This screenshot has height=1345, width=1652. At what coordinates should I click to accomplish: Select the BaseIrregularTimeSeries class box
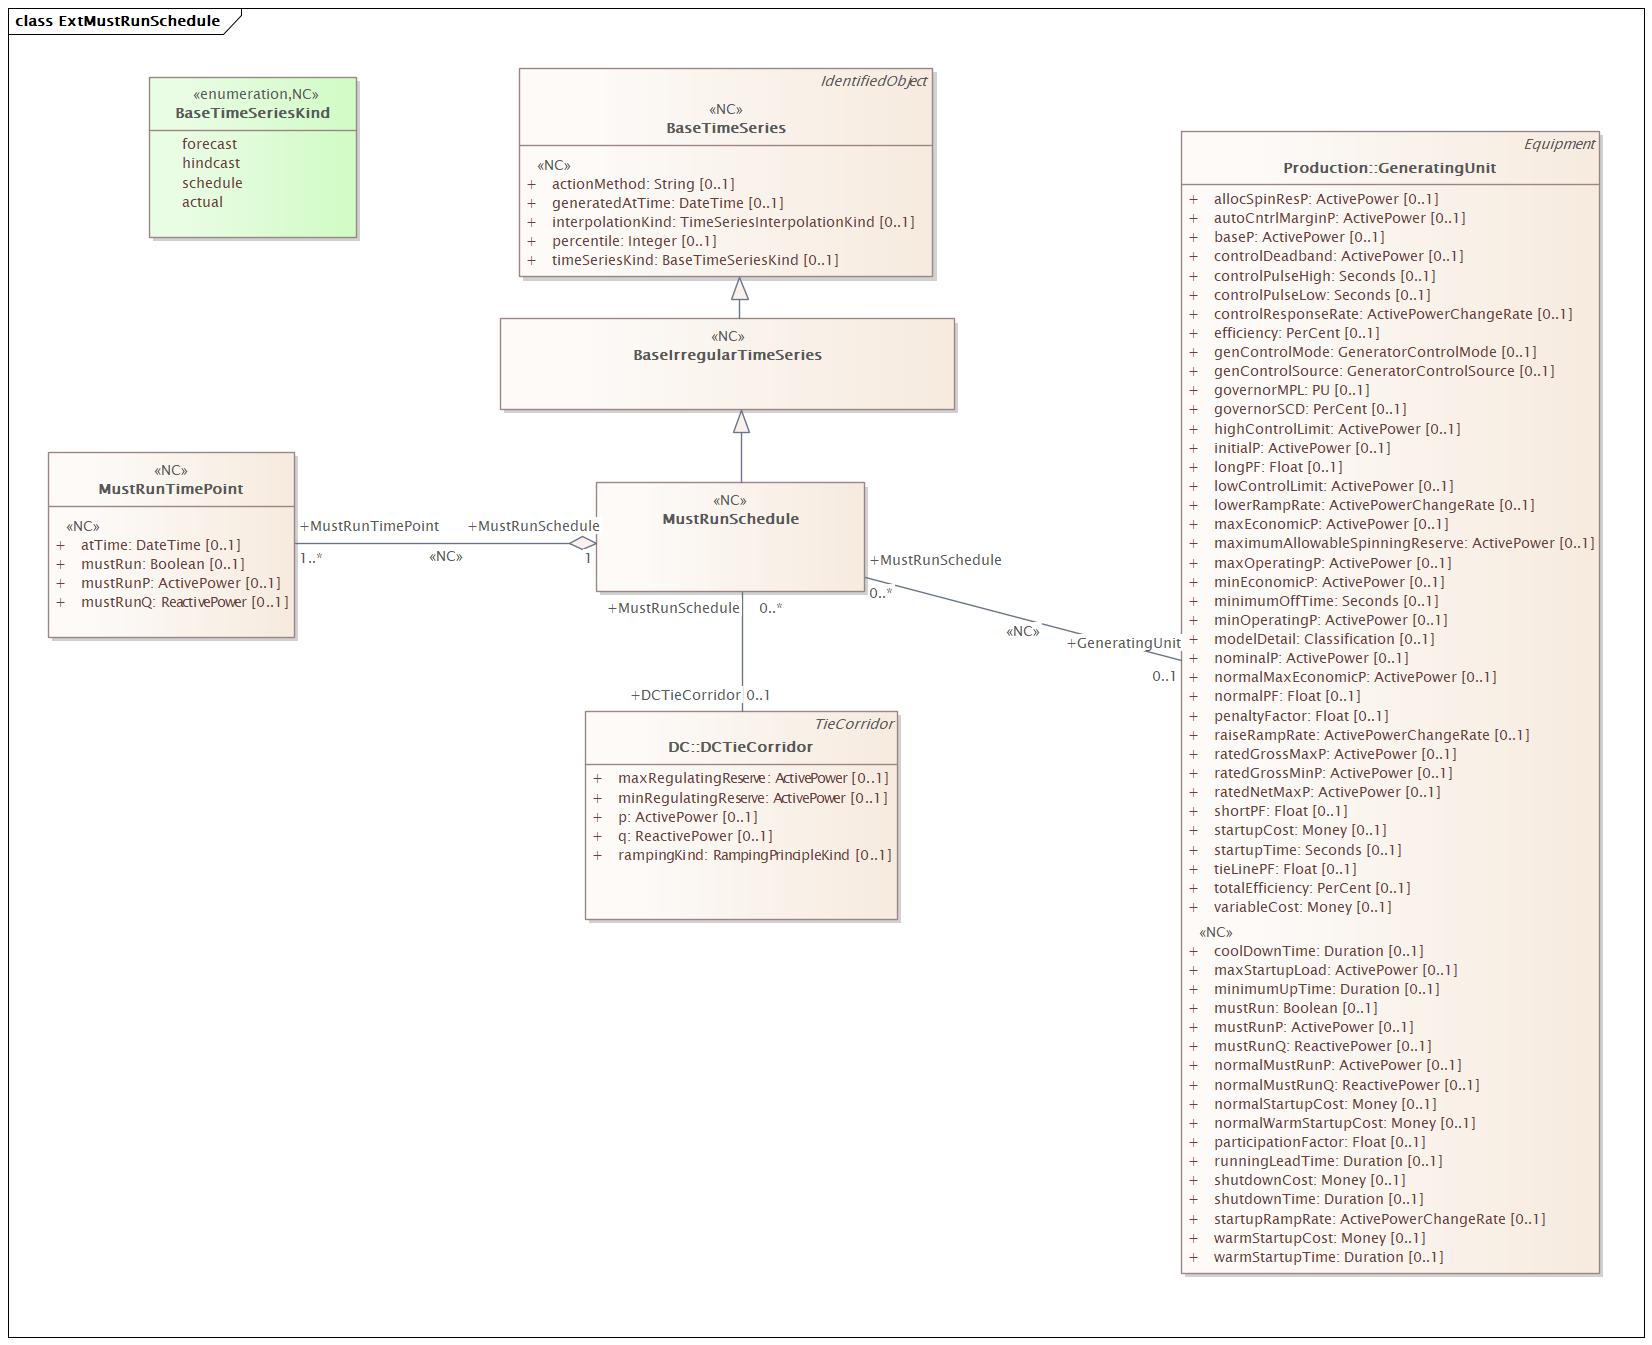click(x=727, y=364)
